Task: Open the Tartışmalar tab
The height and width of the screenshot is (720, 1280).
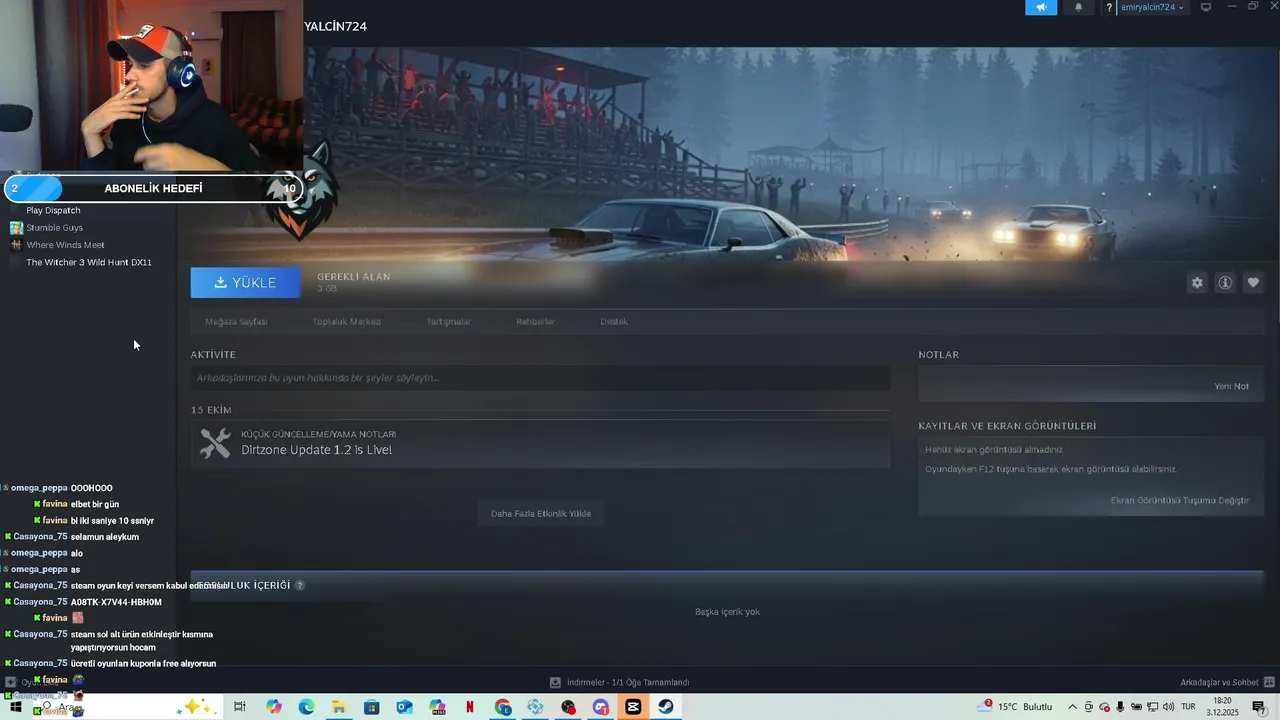Action: pos(448,322)
